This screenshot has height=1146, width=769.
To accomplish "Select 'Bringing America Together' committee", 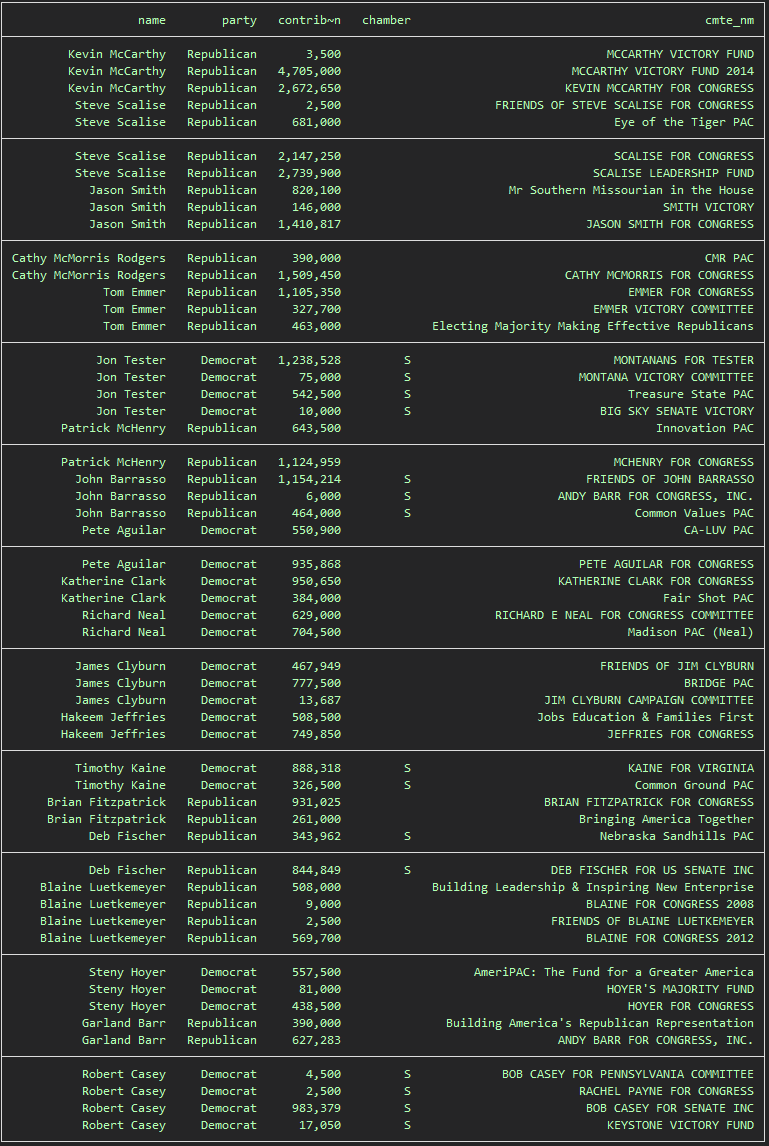I will pos(666,819).
